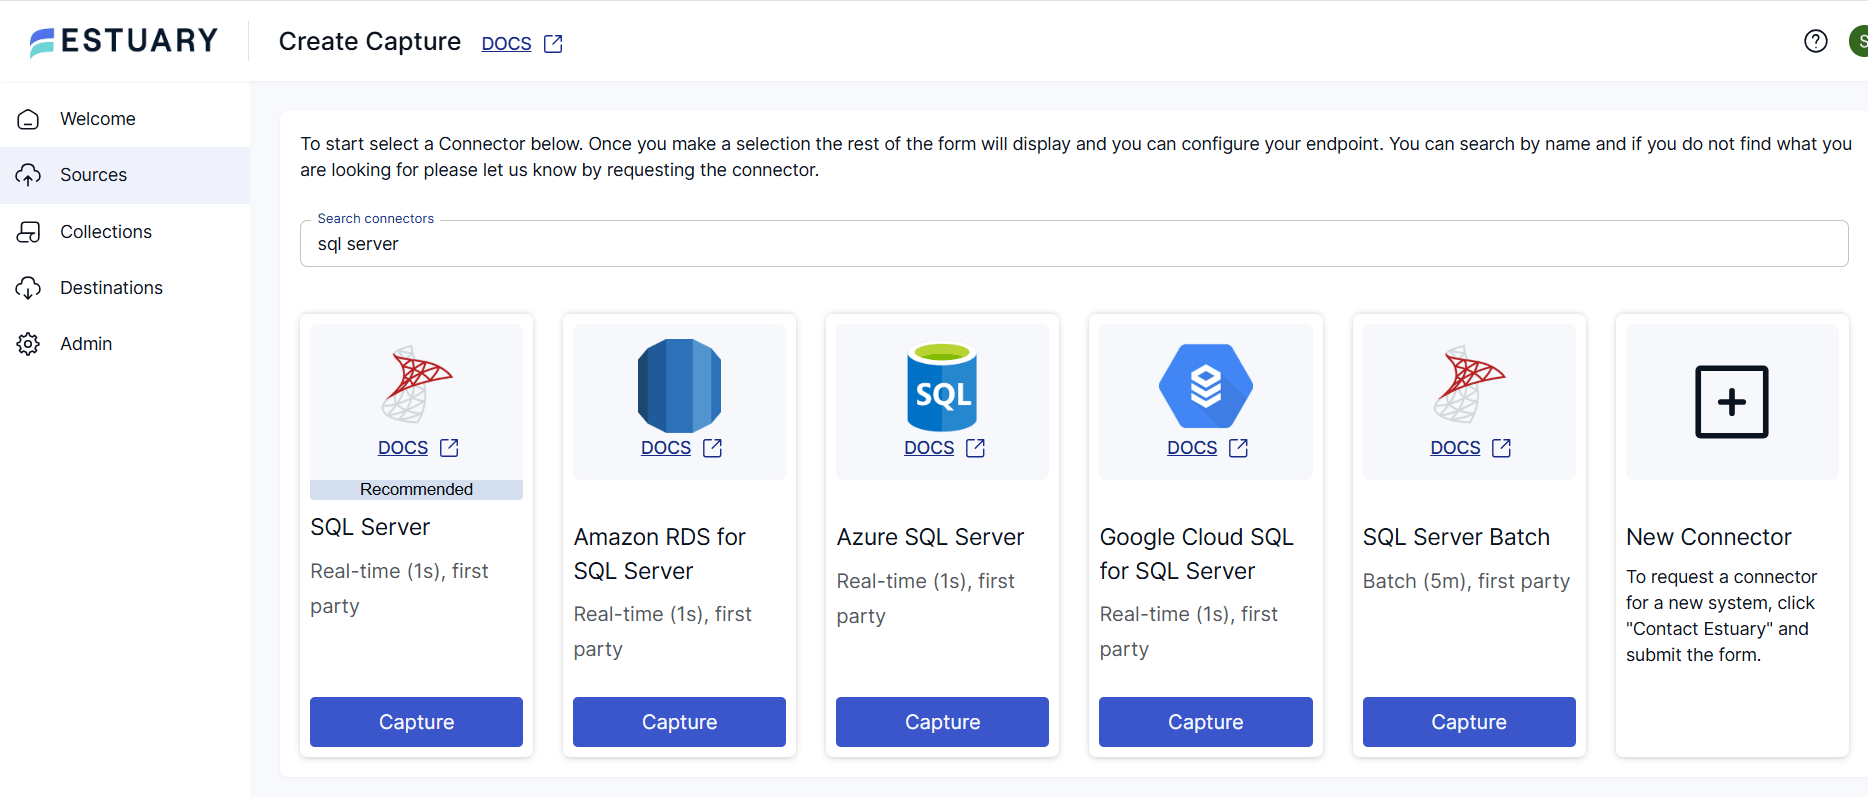
Task: Click the Sources cloud upload icon
Action: point(28,175)
